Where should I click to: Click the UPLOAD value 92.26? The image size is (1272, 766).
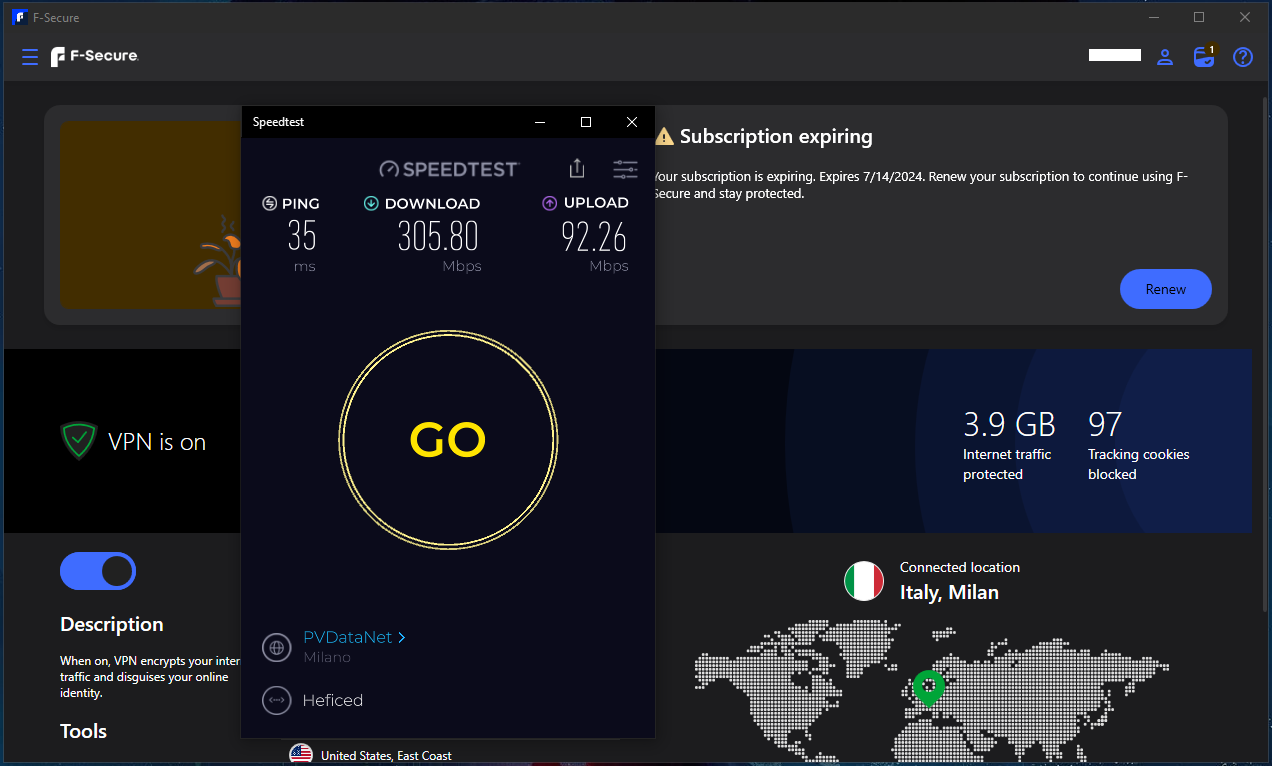pos(594,236)
